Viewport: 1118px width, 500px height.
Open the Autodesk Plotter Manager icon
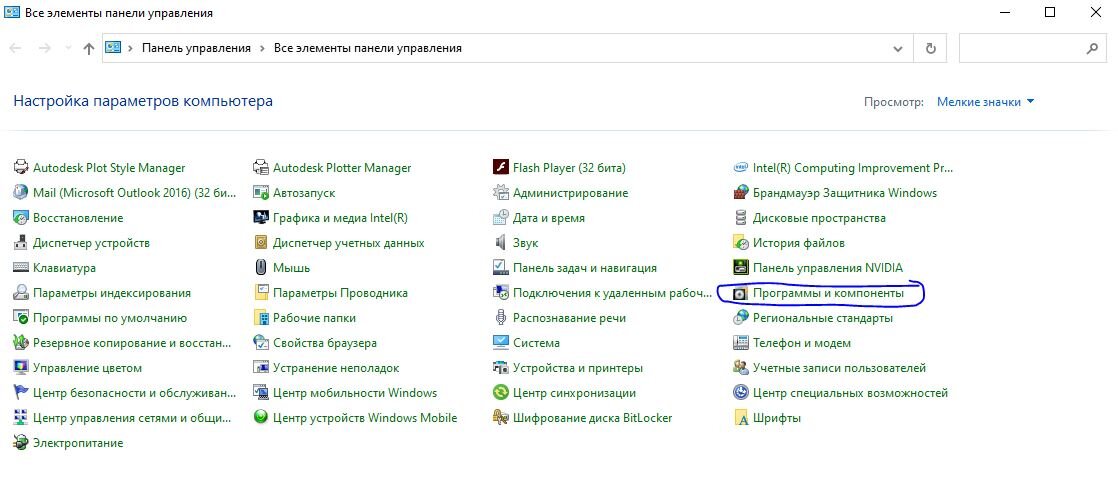pos(261,168)
